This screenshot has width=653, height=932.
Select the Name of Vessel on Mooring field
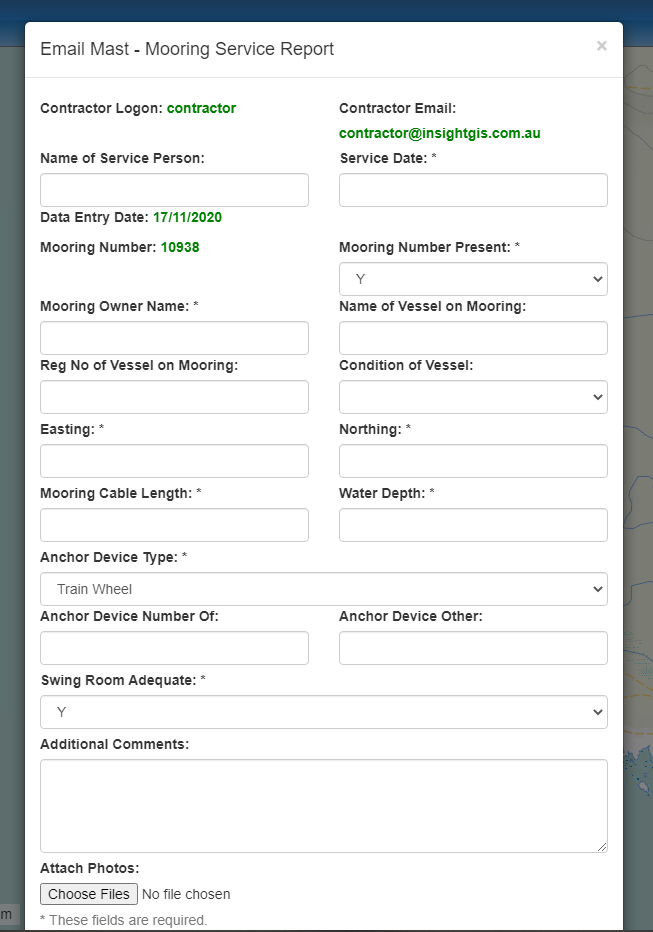tap(473, 338)
